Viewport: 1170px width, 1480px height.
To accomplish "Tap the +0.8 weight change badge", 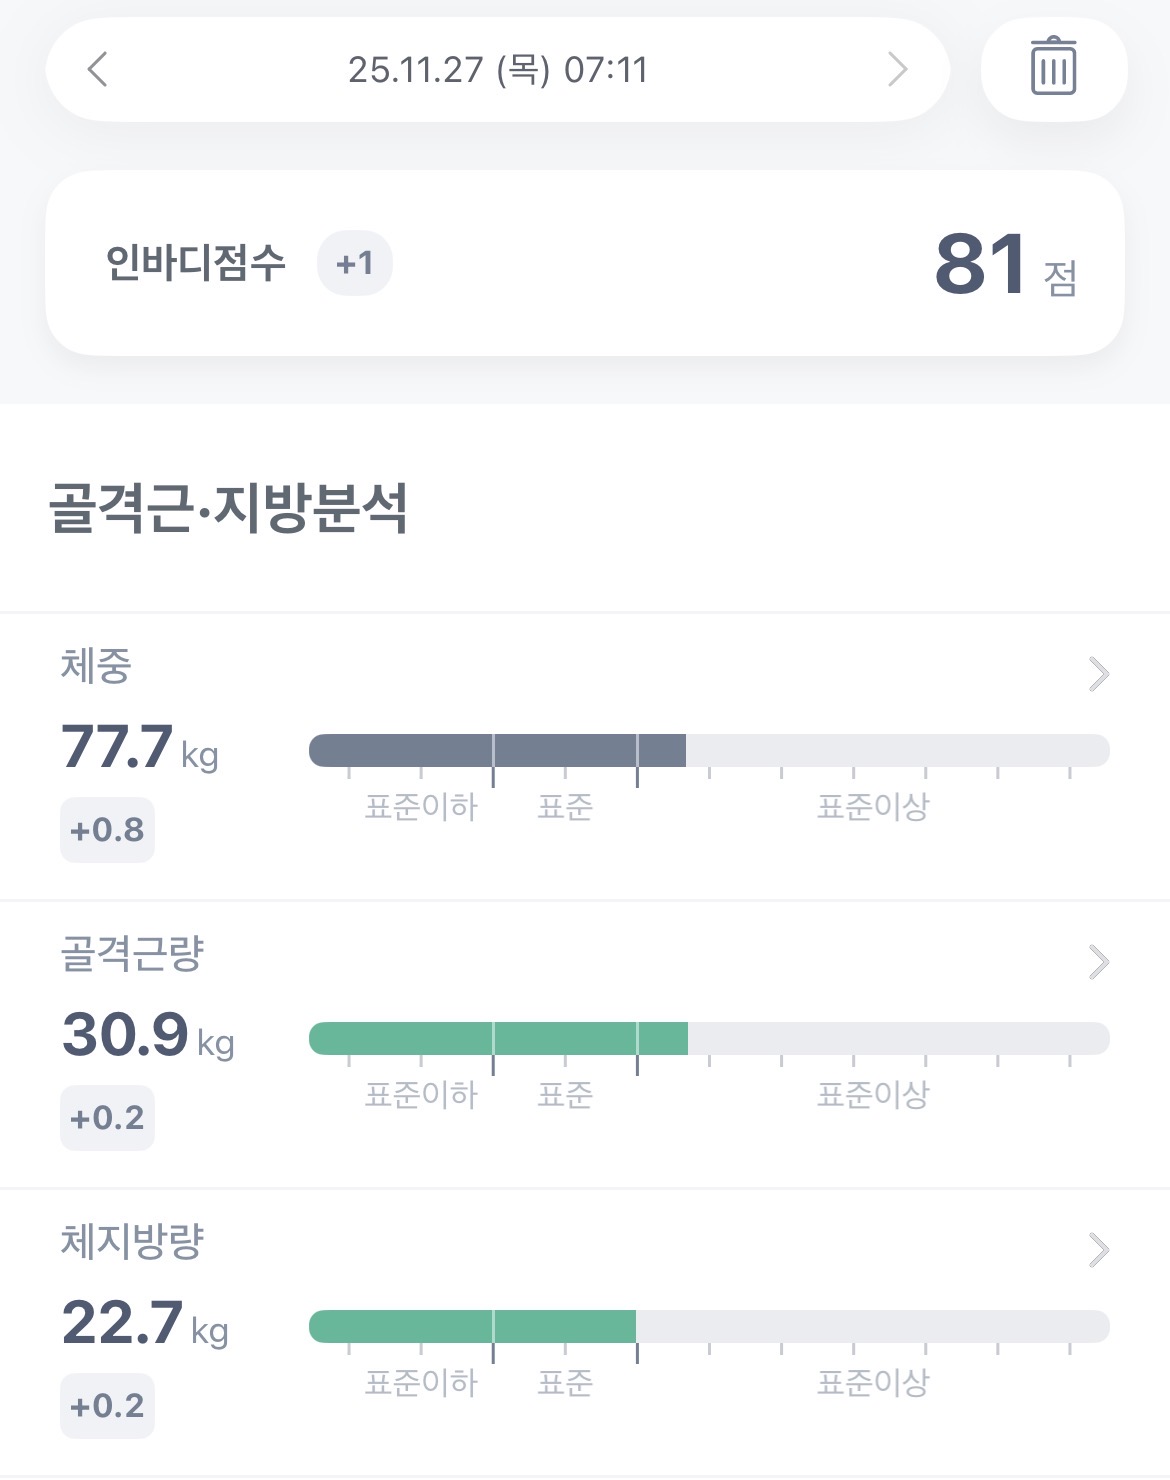I will tap(107, 830).
